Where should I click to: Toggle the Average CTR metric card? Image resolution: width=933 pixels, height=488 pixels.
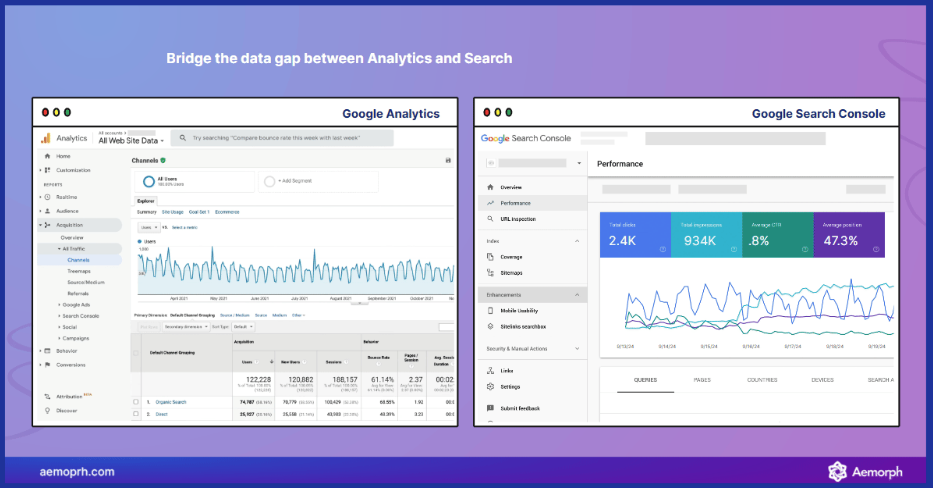pos(778,235)
